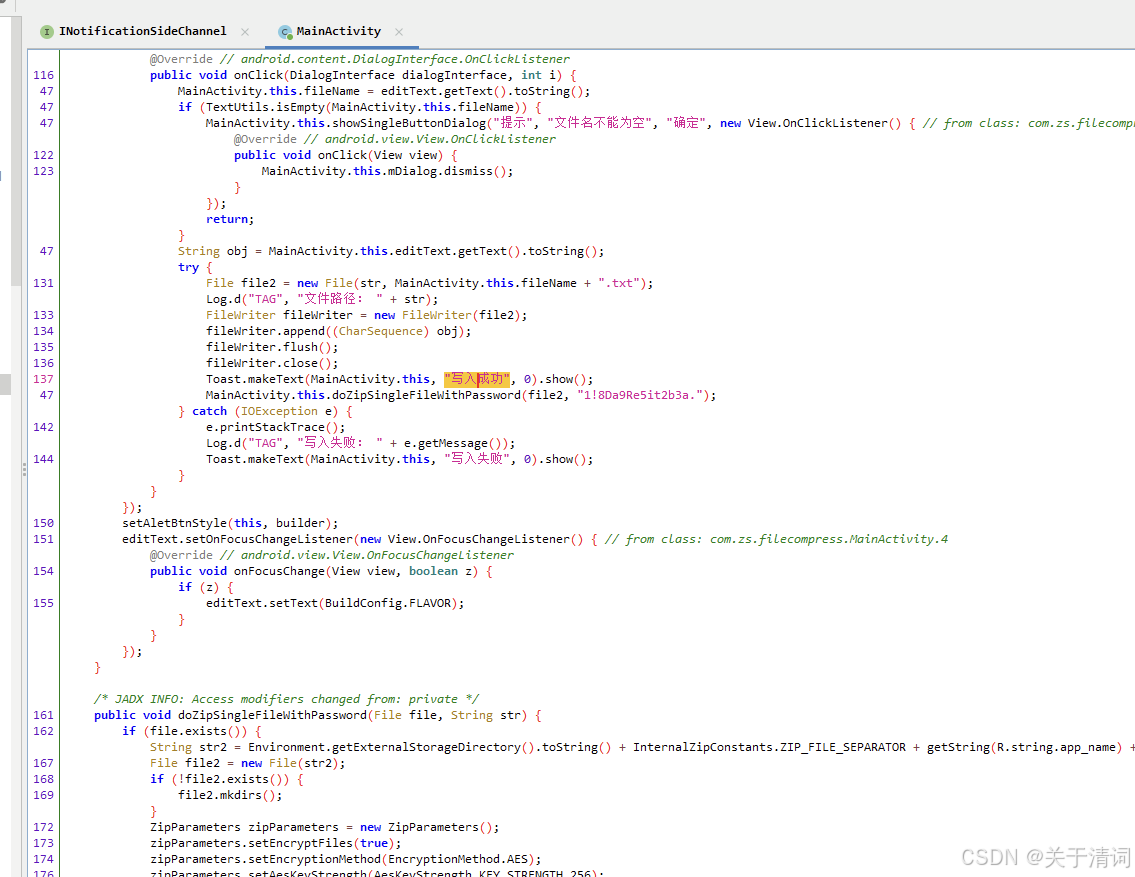Viewport: 1135px width, 877px height.
Task: Click the file2.mkdirs() statement
Action: 230,795
